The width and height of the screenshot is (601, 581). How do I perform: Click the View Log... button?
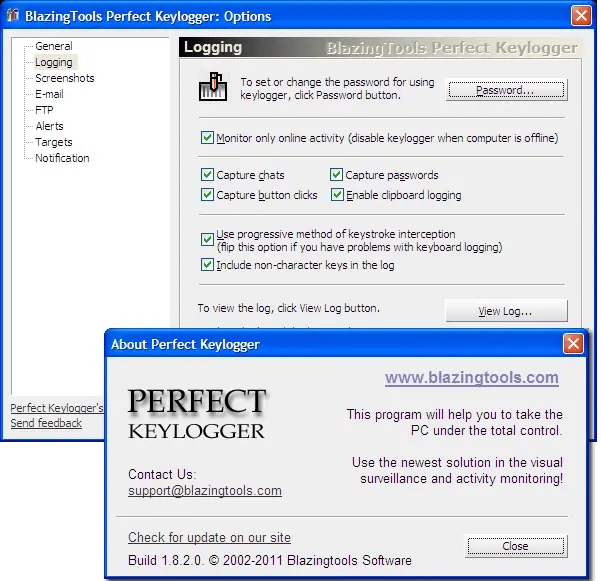tap(505, 311)
